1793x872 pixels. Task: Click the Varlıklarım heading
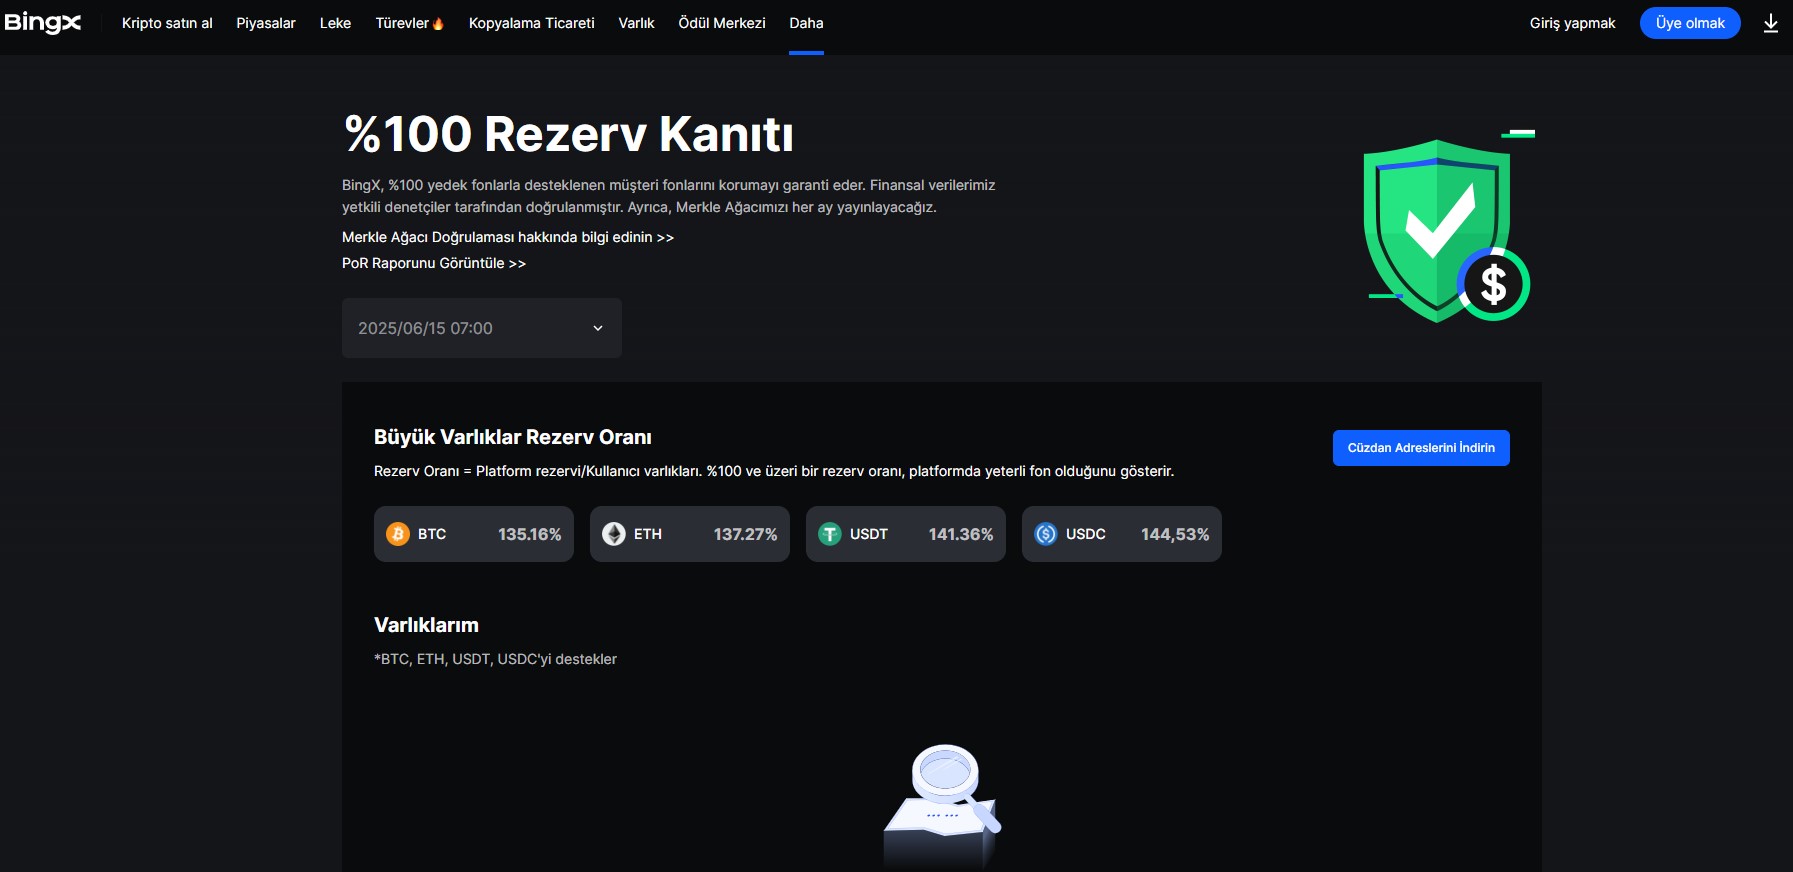click(x=426, y=625)
